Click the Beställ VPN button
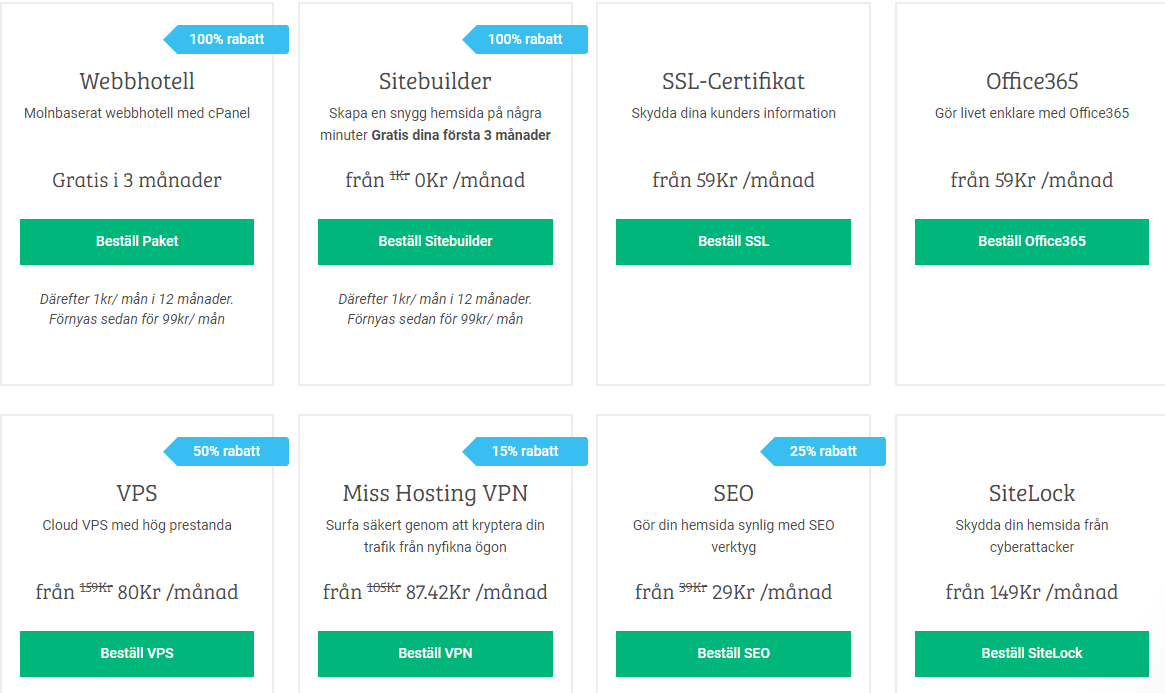This screenshot has height=693, width=1165. click(435, 654)
